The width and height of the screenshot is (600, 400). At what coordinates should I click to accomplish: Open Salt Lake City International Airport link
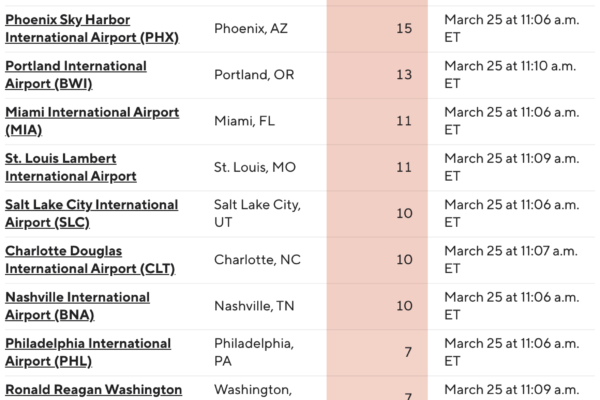click(x=92, y=213)
